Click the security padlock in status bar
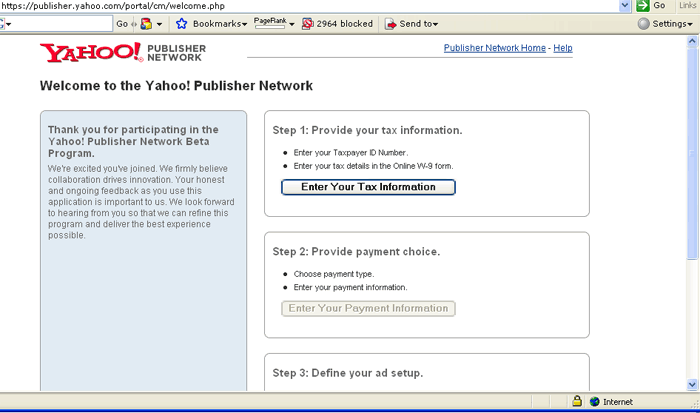 [576, 402]
